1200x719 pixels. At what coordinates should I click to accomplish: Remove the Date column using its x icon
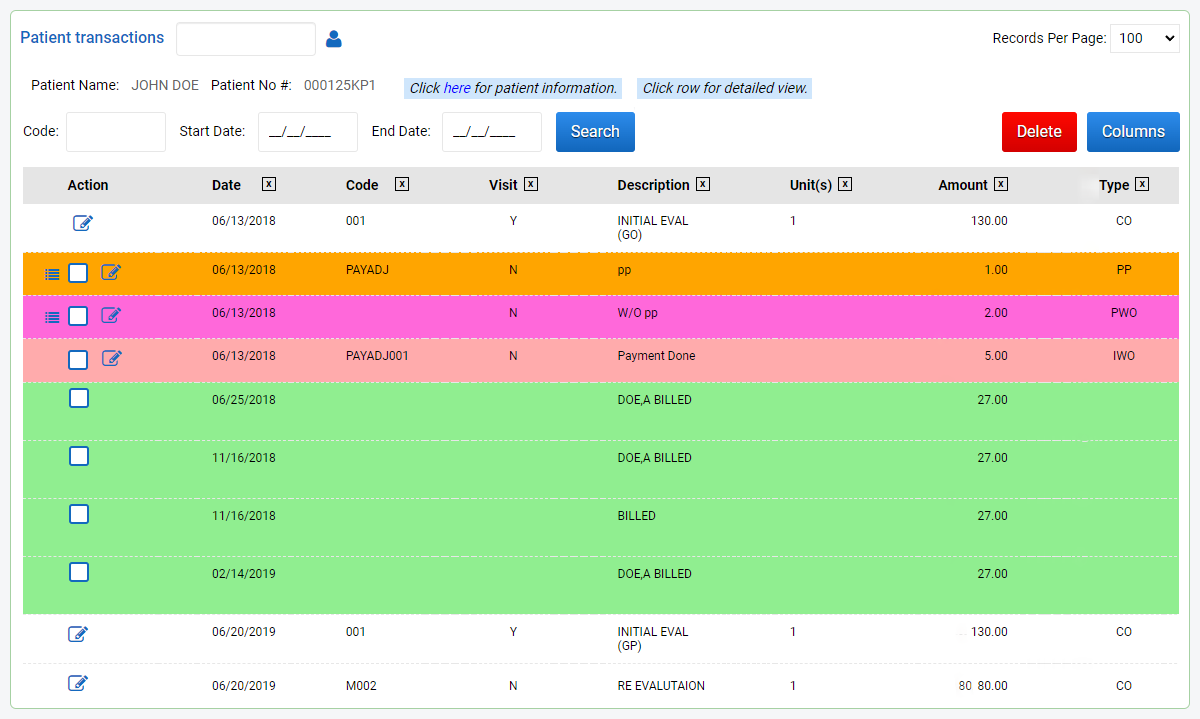coord(268,184)
